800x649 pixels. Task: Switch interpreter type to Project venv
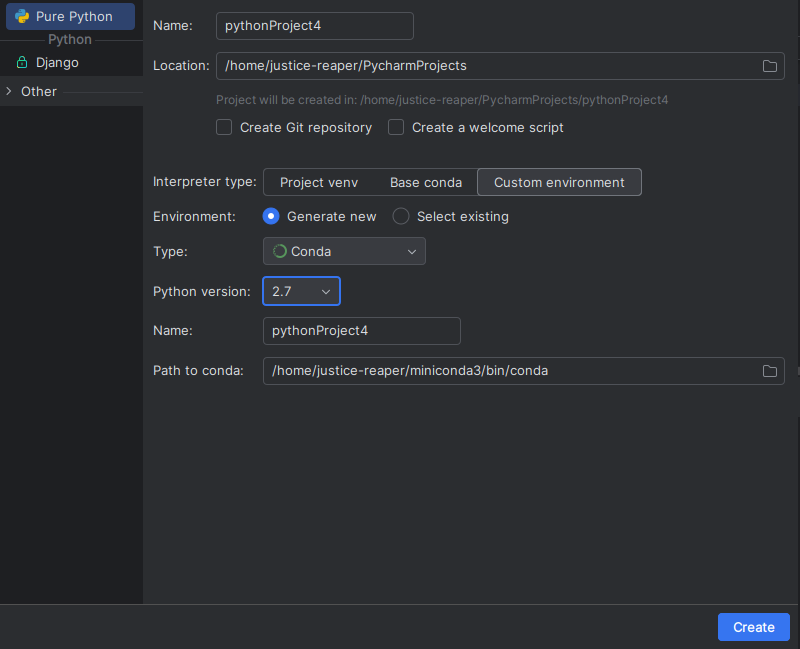click(319, 182)
